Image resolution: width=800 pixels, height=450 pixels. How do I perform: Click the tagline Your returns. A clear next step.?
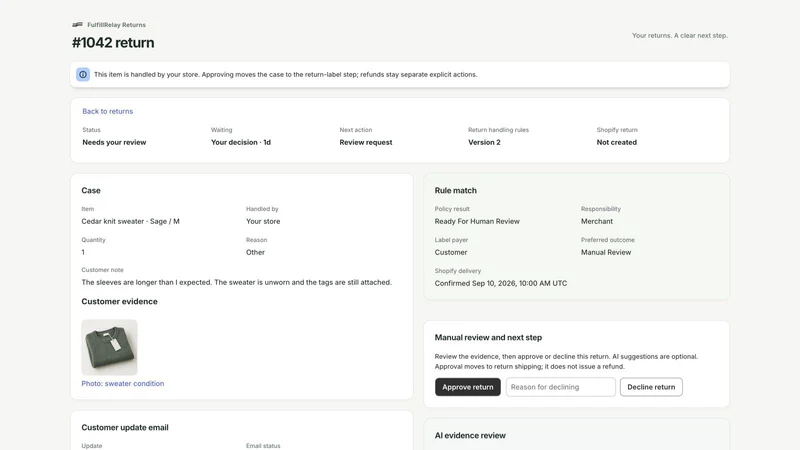coord(680,35)
